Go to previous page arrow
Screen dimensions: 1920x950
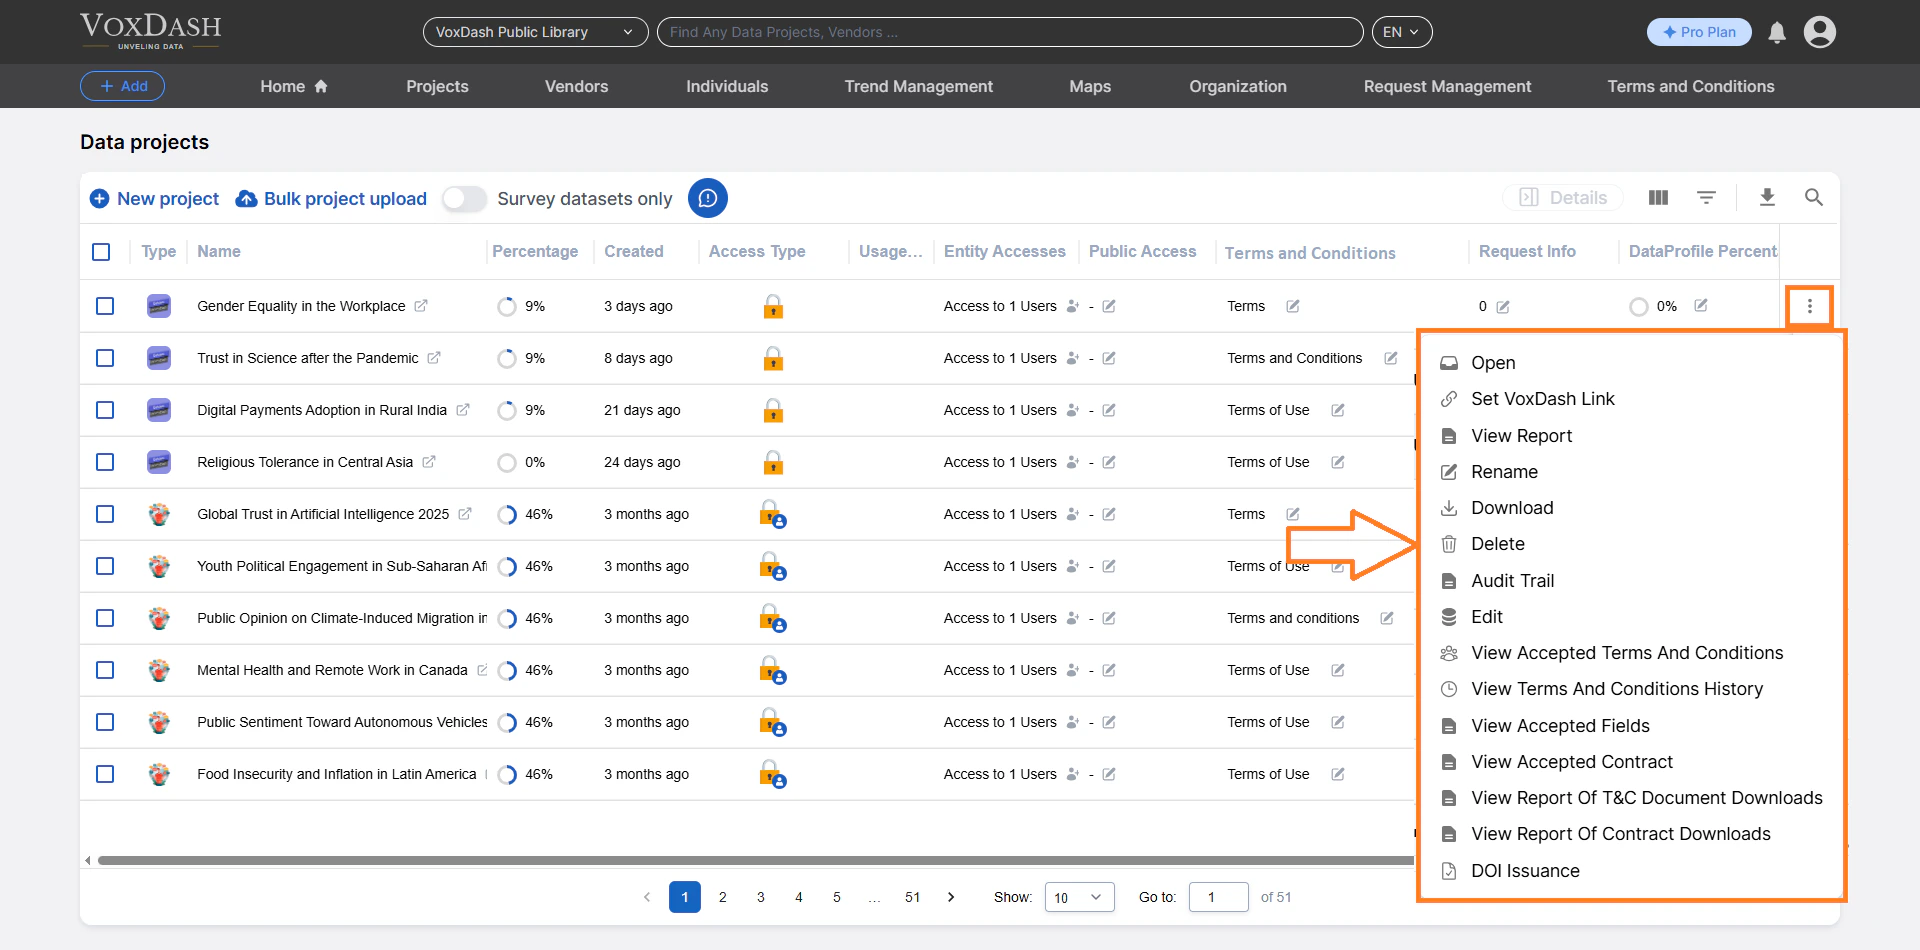coord(647,897)
